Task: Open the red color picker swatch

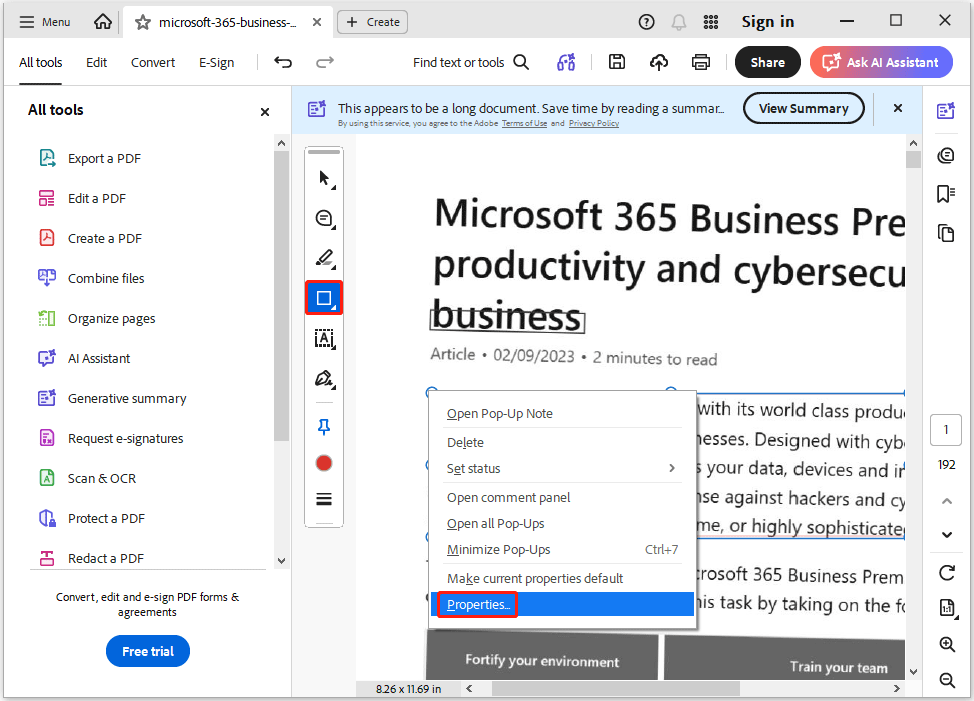Action: [x=324, y=463]
